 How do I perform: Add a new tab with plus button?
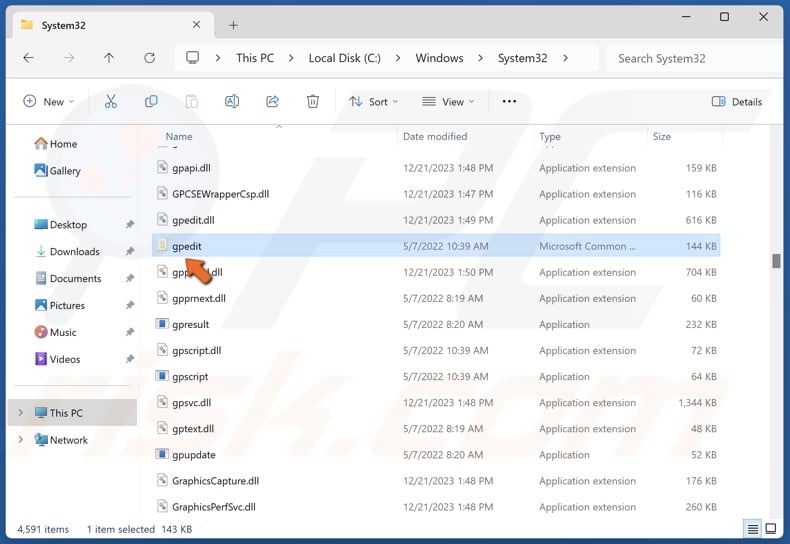(233, 25)
